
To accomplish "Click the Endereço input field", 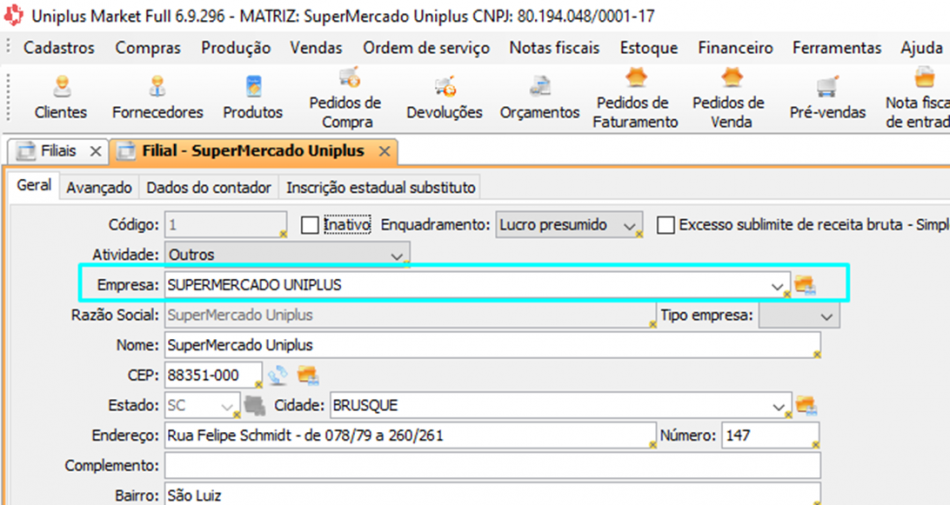I will tap(410, 435).
